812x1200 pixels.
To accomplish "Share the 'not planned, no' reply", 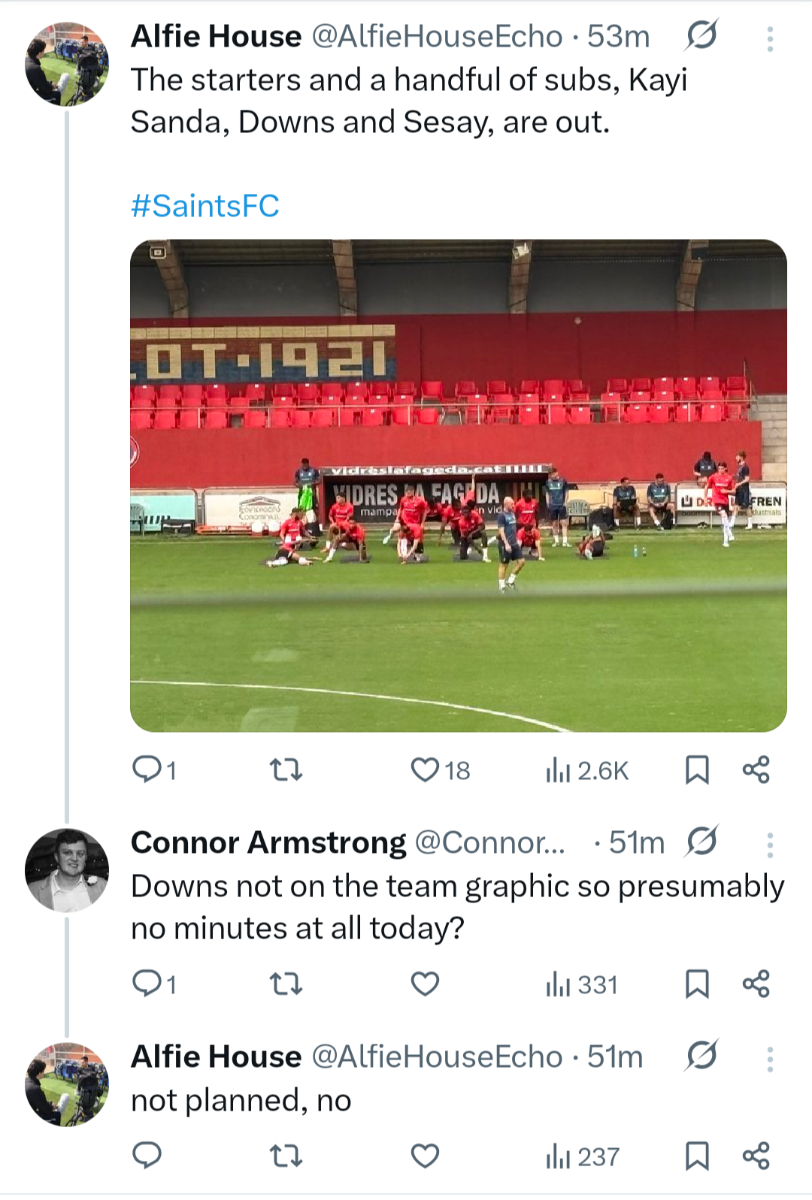I will [756, 1157].
